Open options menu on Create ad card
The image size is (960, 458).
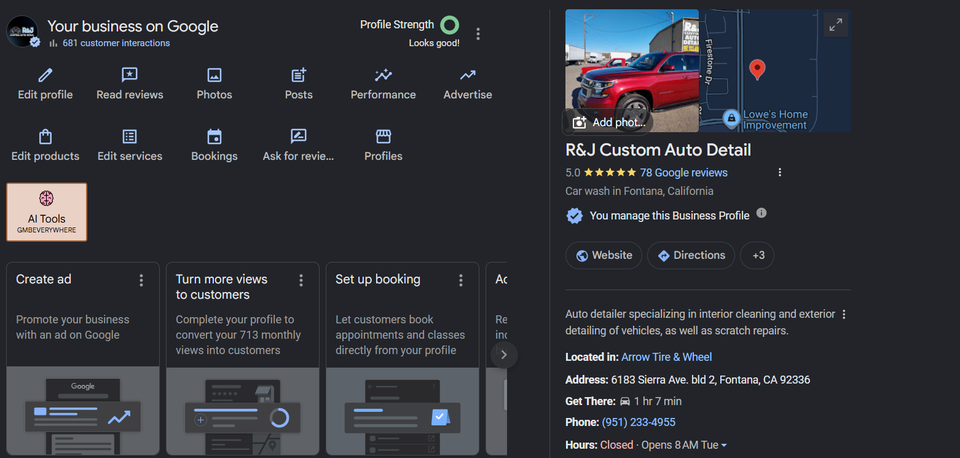click(141, 280)
